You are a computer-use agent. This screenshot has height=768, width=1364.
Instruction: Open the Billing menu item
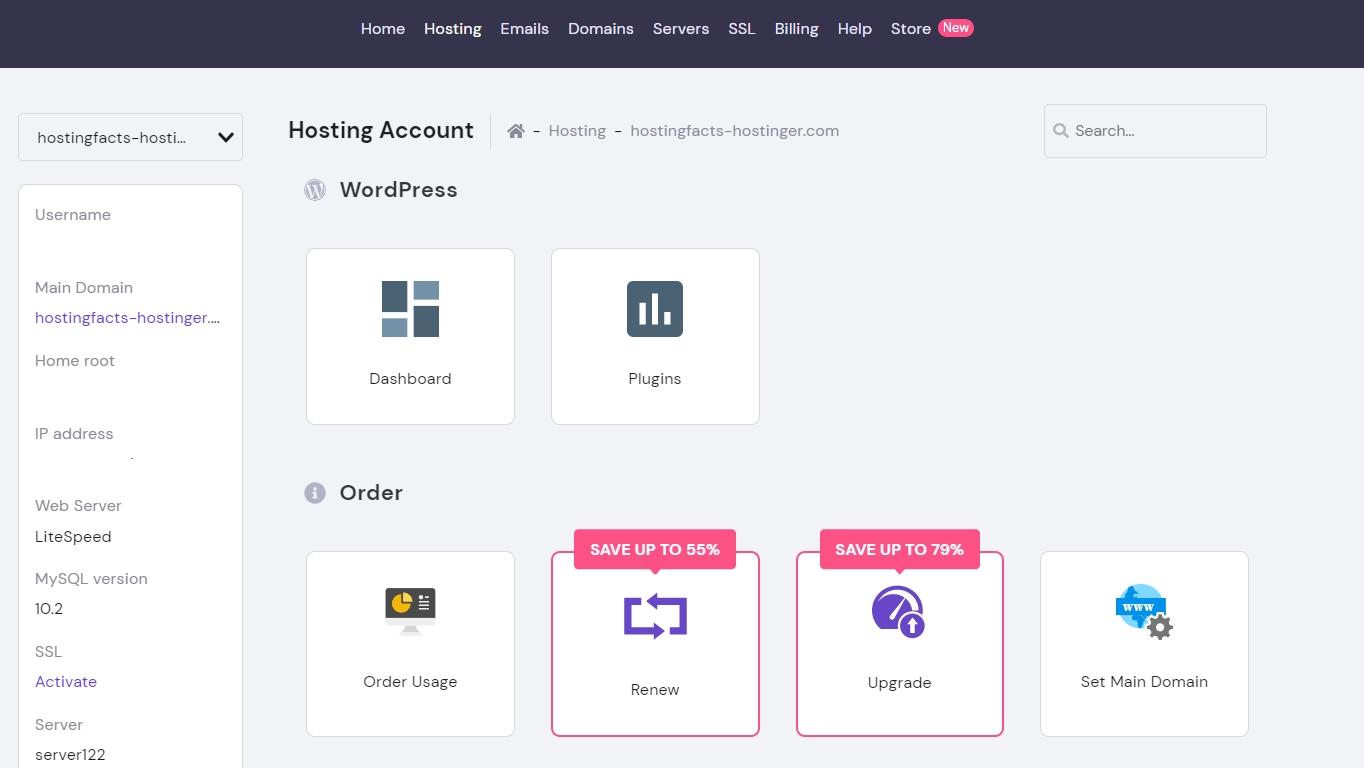click(x=797, y=29)
